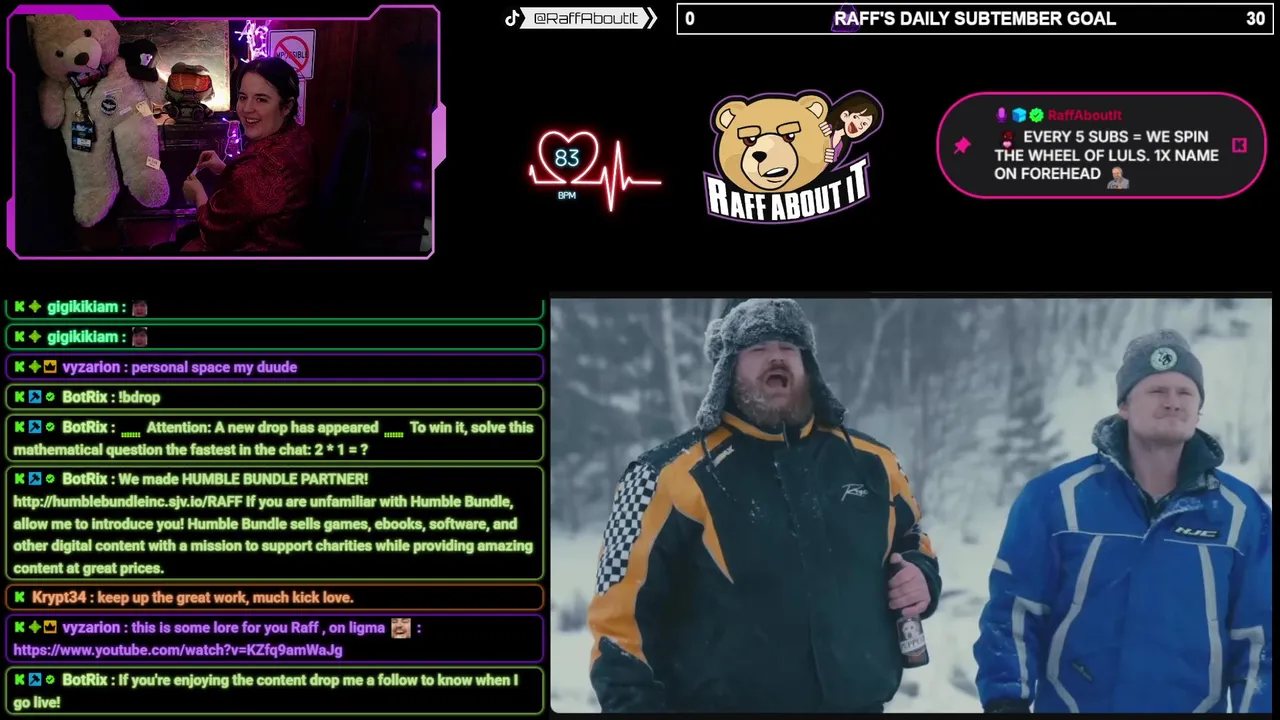Click the goal target number "30"
1280x720 pixels.
[1255, 18]
